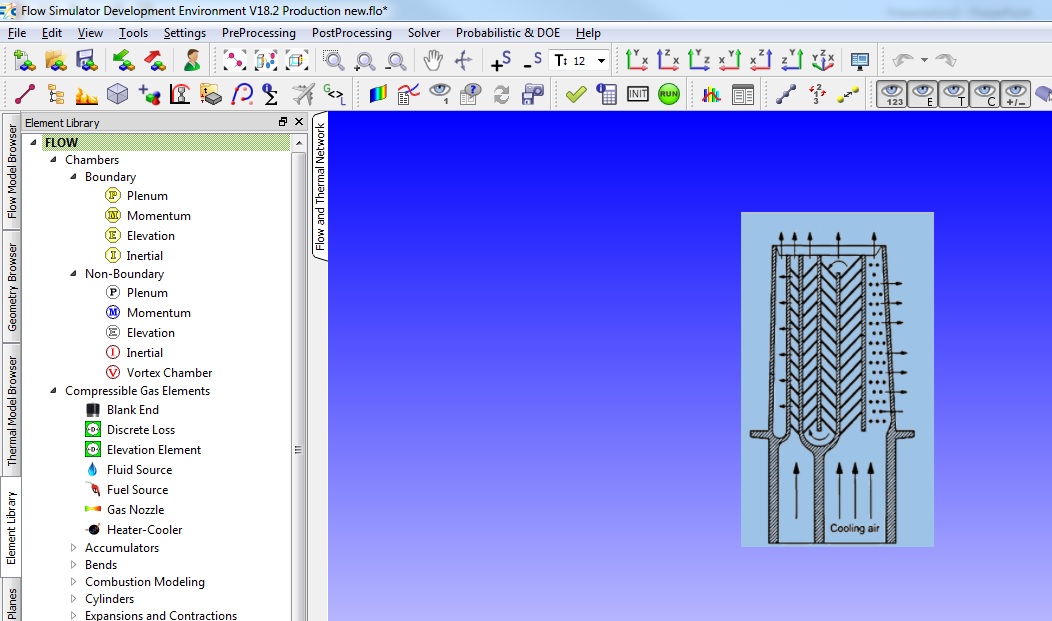Open the PostProcessing menu

[x=351, y=33]
